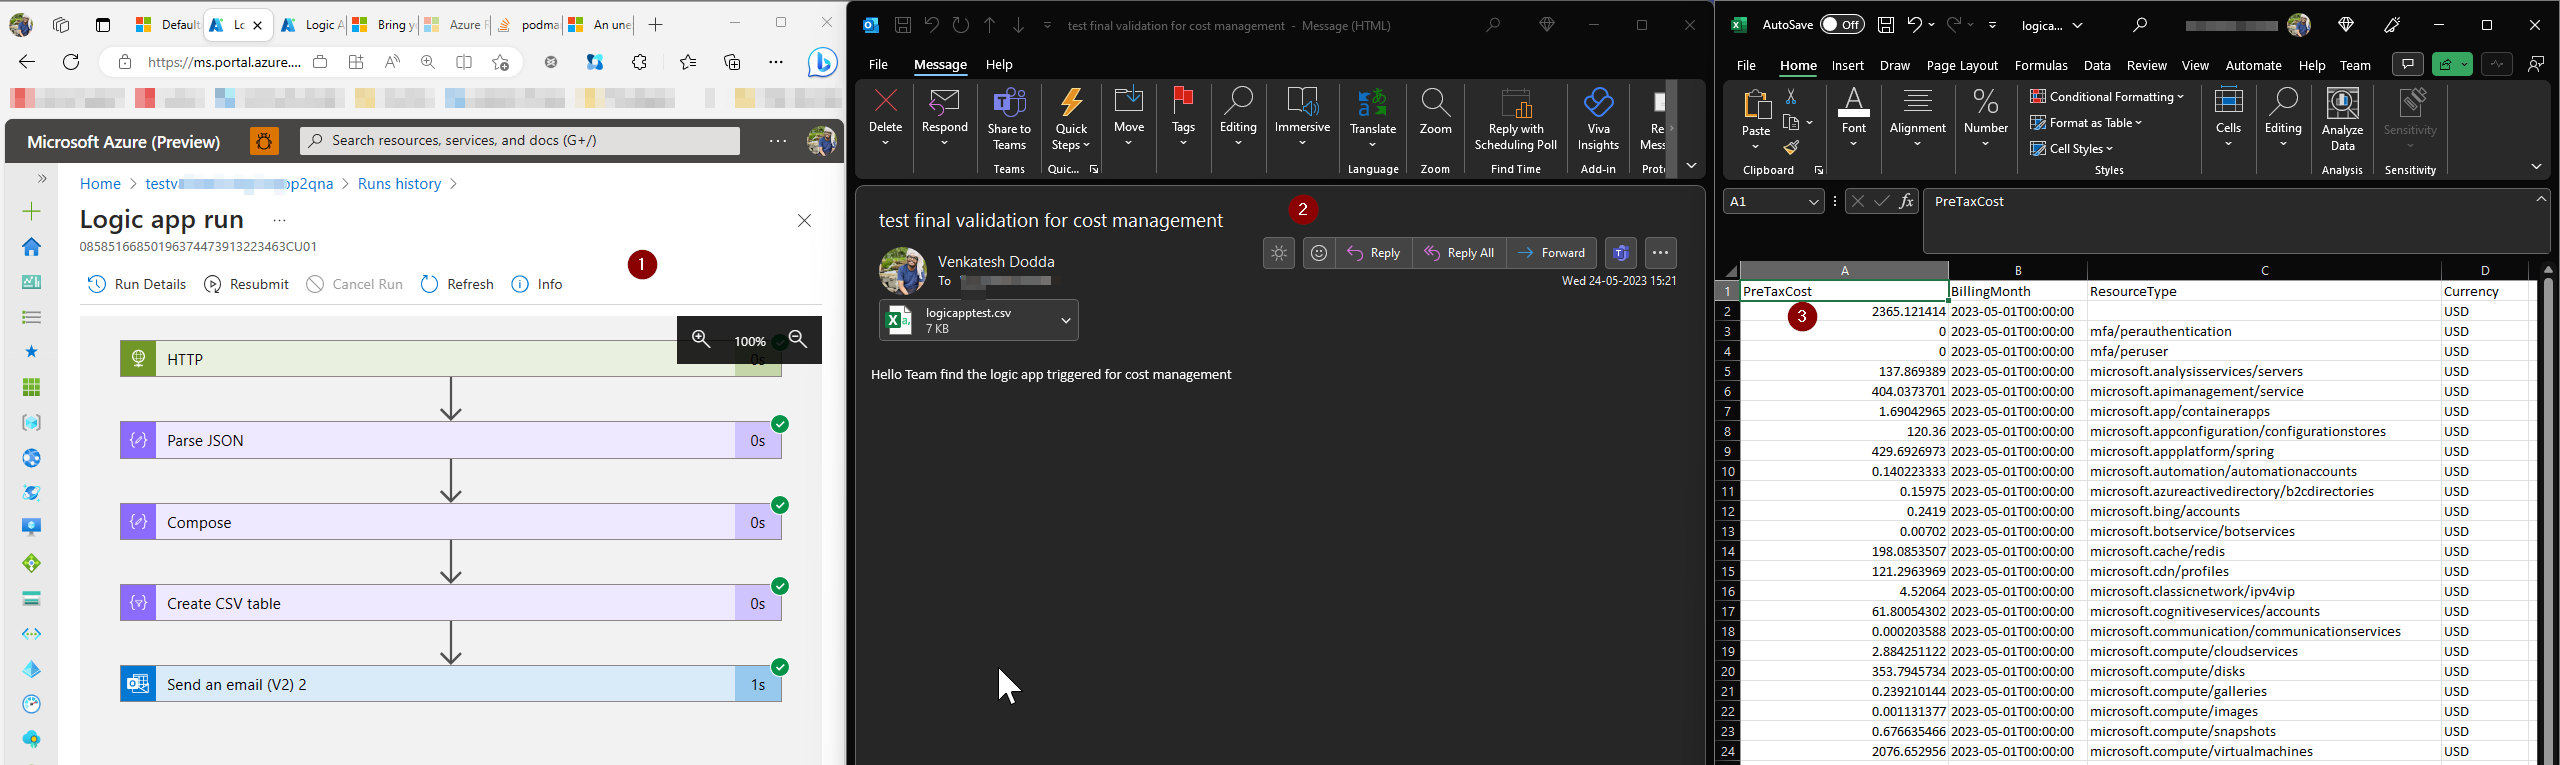Open more actions ellipsis on the email
Screen dimensions: 2560x765
pos(1660,253)
